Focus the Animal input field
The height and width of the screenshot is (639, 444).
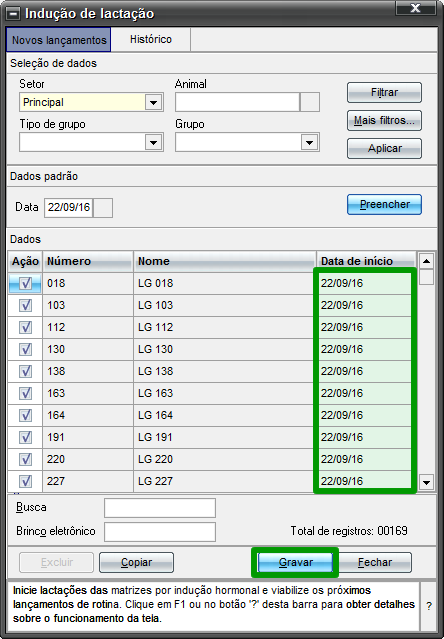pyautogui.click(x=237, y=102)
